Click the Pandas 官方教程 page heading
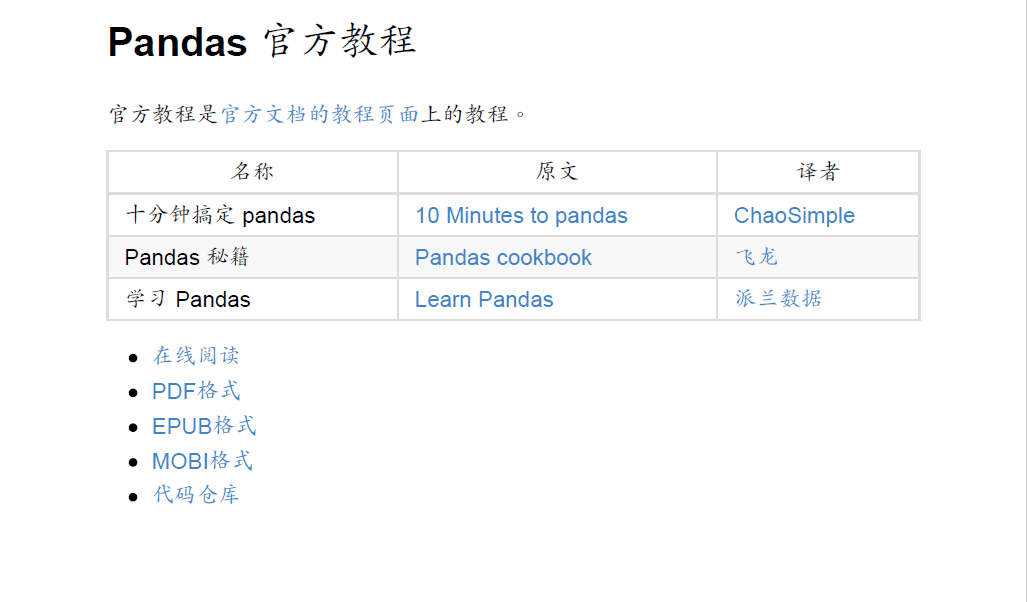 pyautogui.click(x=261, y=42)
